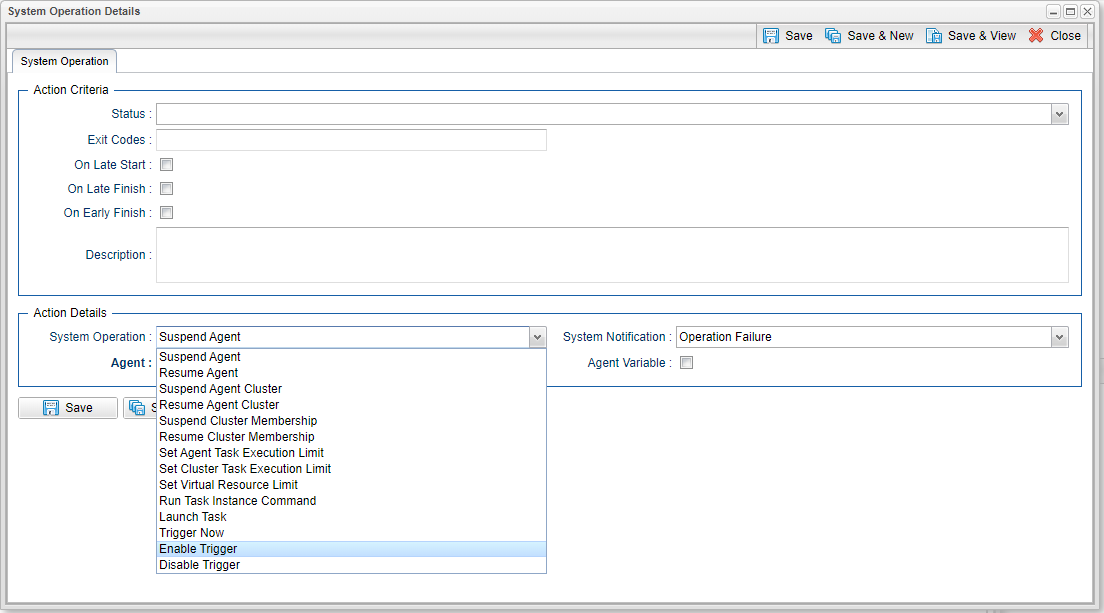Click the Save icon in top toolbar

coord(771,36)
